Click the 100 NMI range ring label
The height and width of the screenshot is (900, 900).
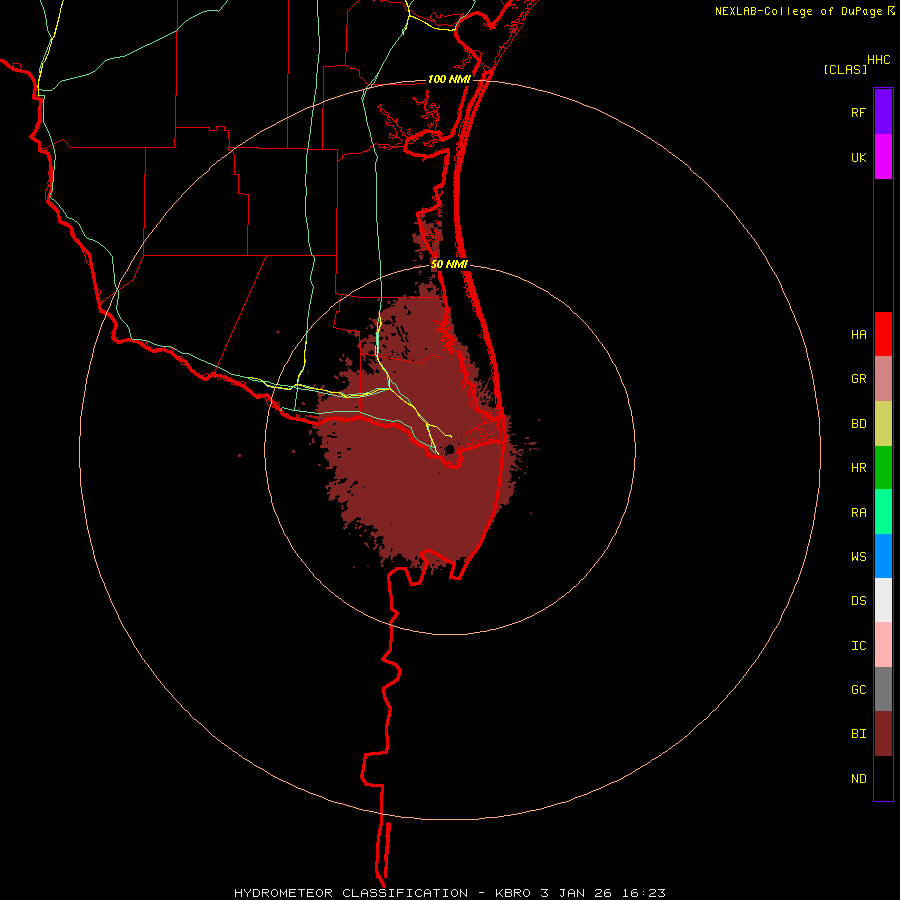[449, 79]
